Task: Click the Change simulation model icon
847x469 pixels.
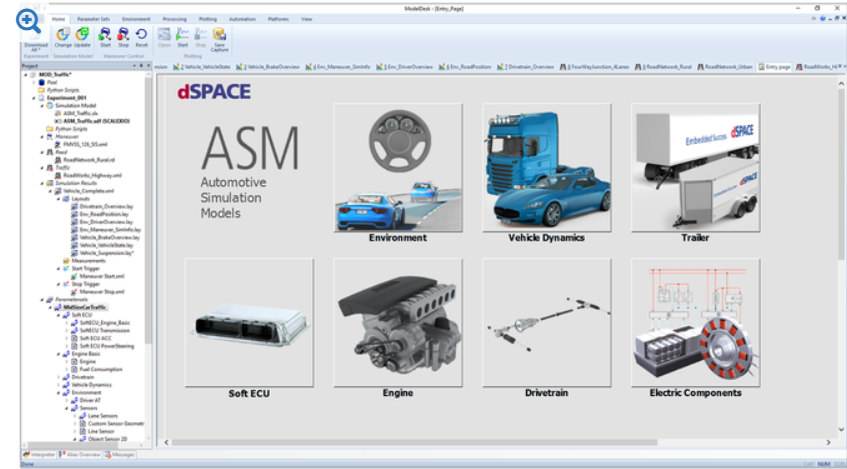Action: click(63, 36)
